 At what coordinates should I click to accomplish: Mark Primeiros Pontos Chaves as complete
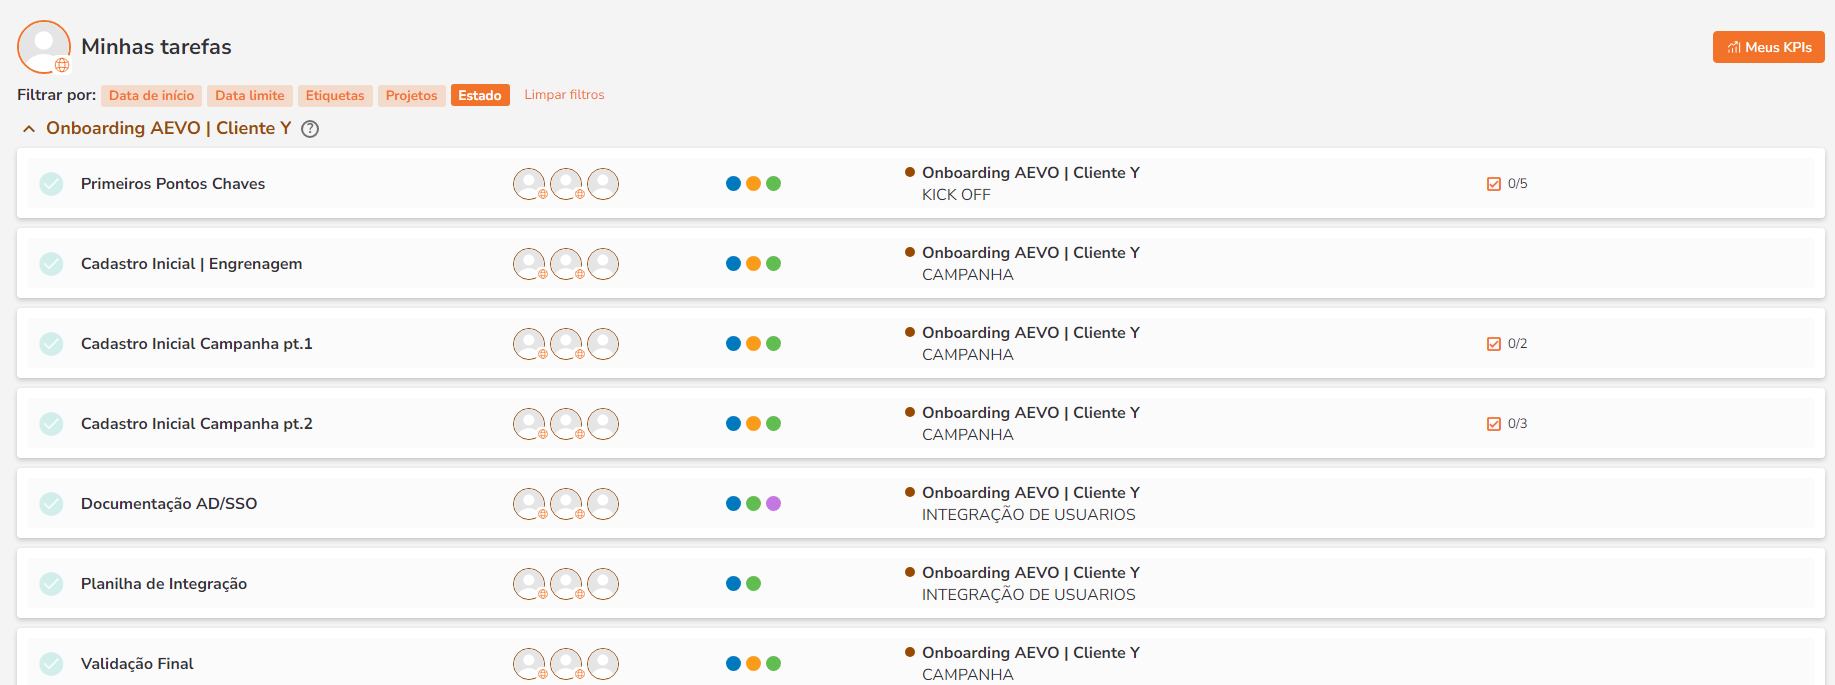51,184
